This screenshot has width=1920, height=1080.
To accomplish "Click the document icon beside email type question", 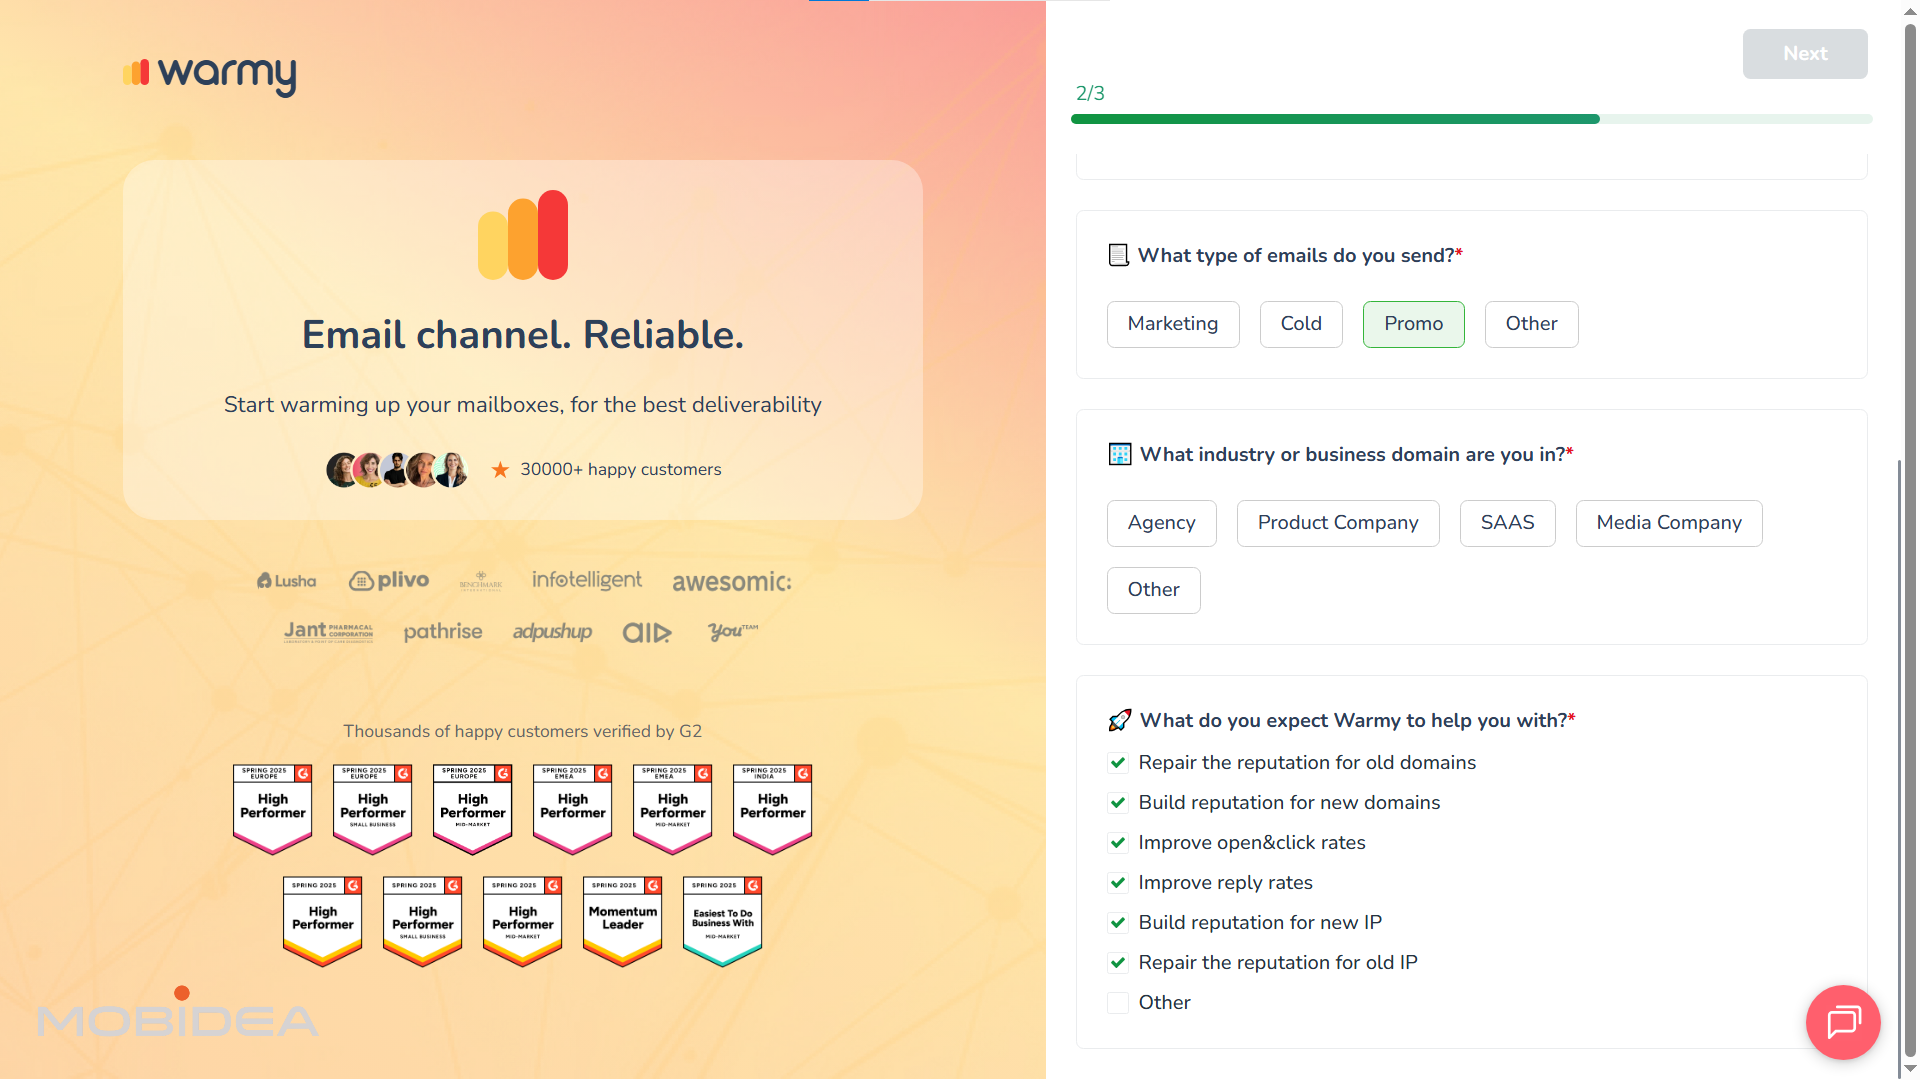I will [1118, 255].
